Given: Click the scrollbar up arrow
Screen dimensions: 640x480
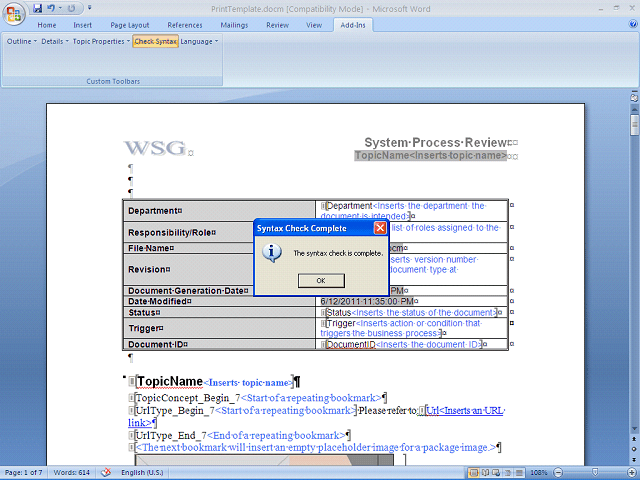Looking at the screenshot, I should 634,109.
